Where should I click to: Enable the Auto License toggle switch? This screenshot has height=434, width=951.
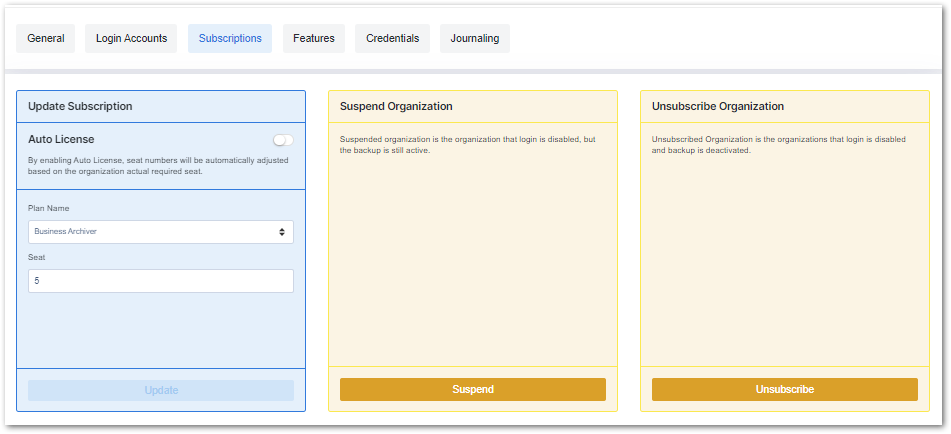pyautogui.click(x=283, y=140)
